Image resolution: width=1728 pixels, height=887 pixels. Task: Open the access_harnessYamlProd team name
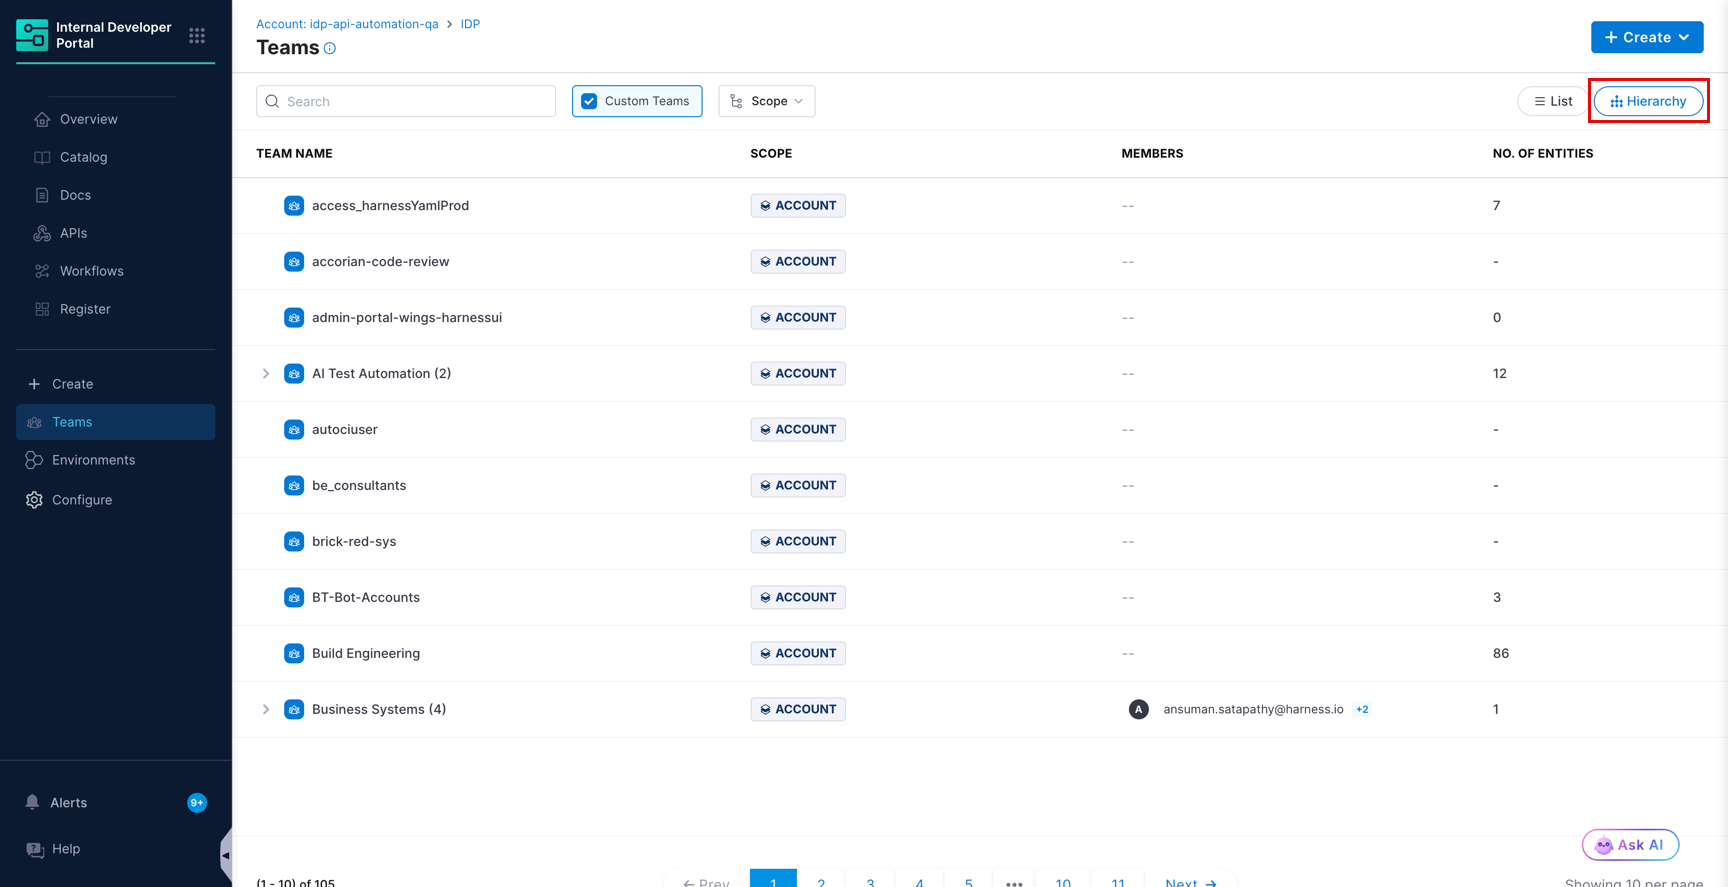[390, 206]
